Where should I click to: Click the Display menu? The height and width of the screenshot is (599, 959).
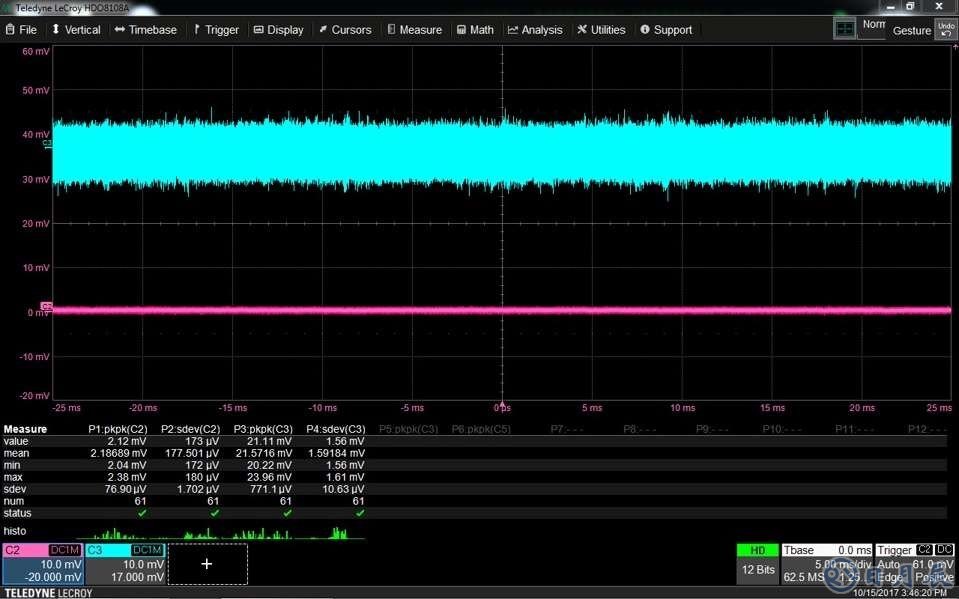click(x=278, y=30)
